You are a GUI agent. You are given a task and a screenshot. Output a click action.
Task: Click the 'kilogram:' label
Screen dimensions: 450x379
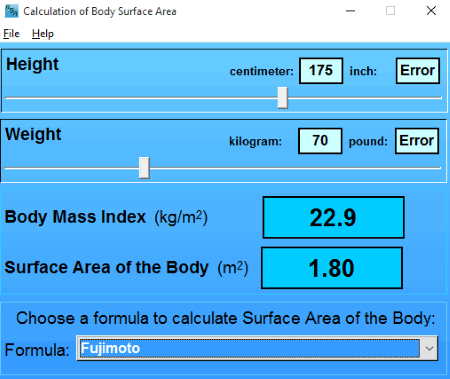pos(256,142)
